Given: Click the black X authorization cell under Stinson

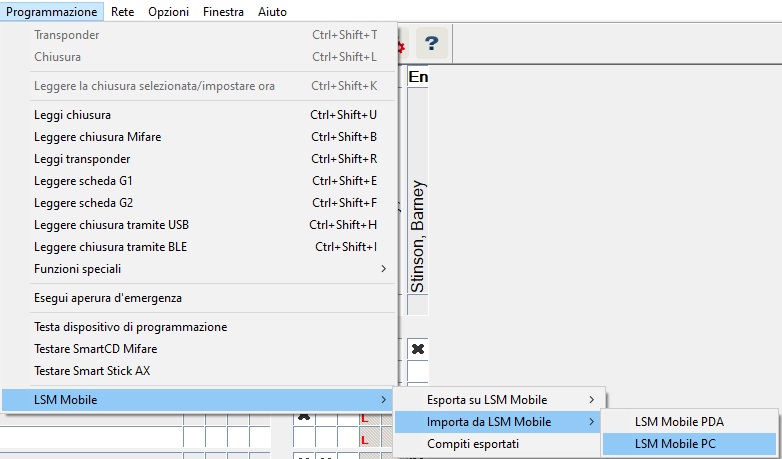Looking at the screenshot, I should (x=418, y=349).
